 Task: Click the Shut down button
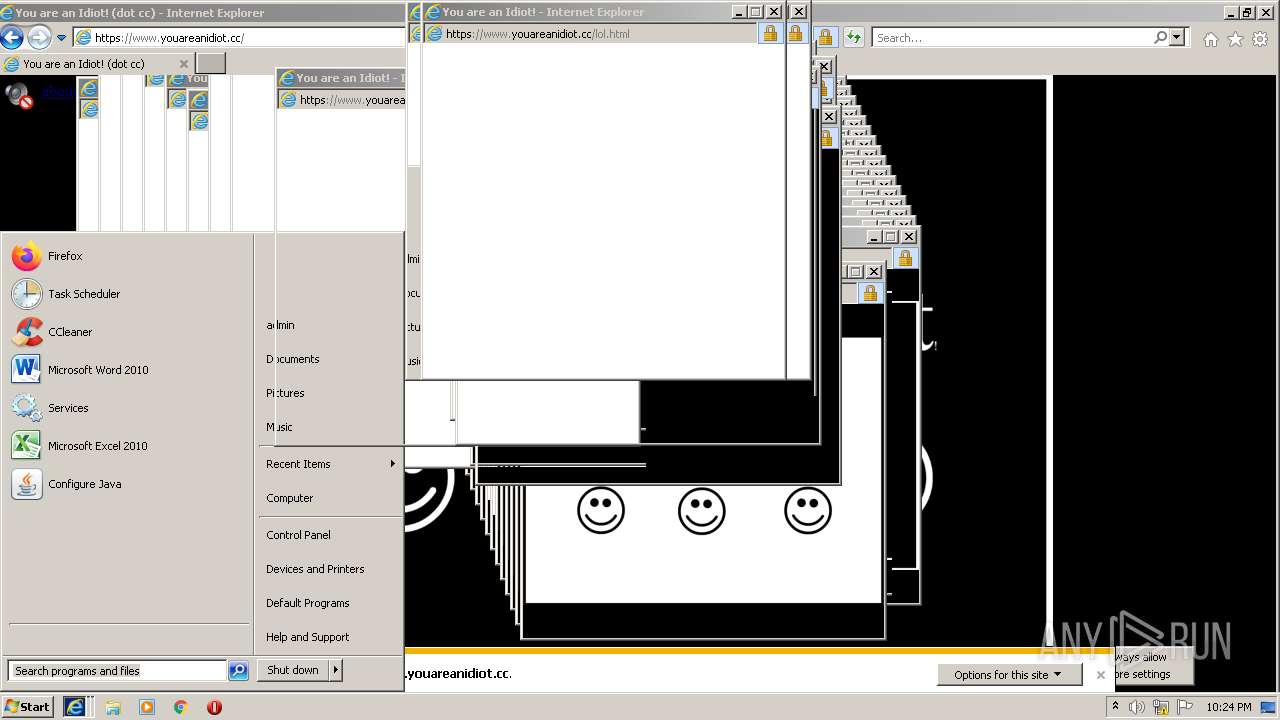pyautogui.click(x=293, y=670)
